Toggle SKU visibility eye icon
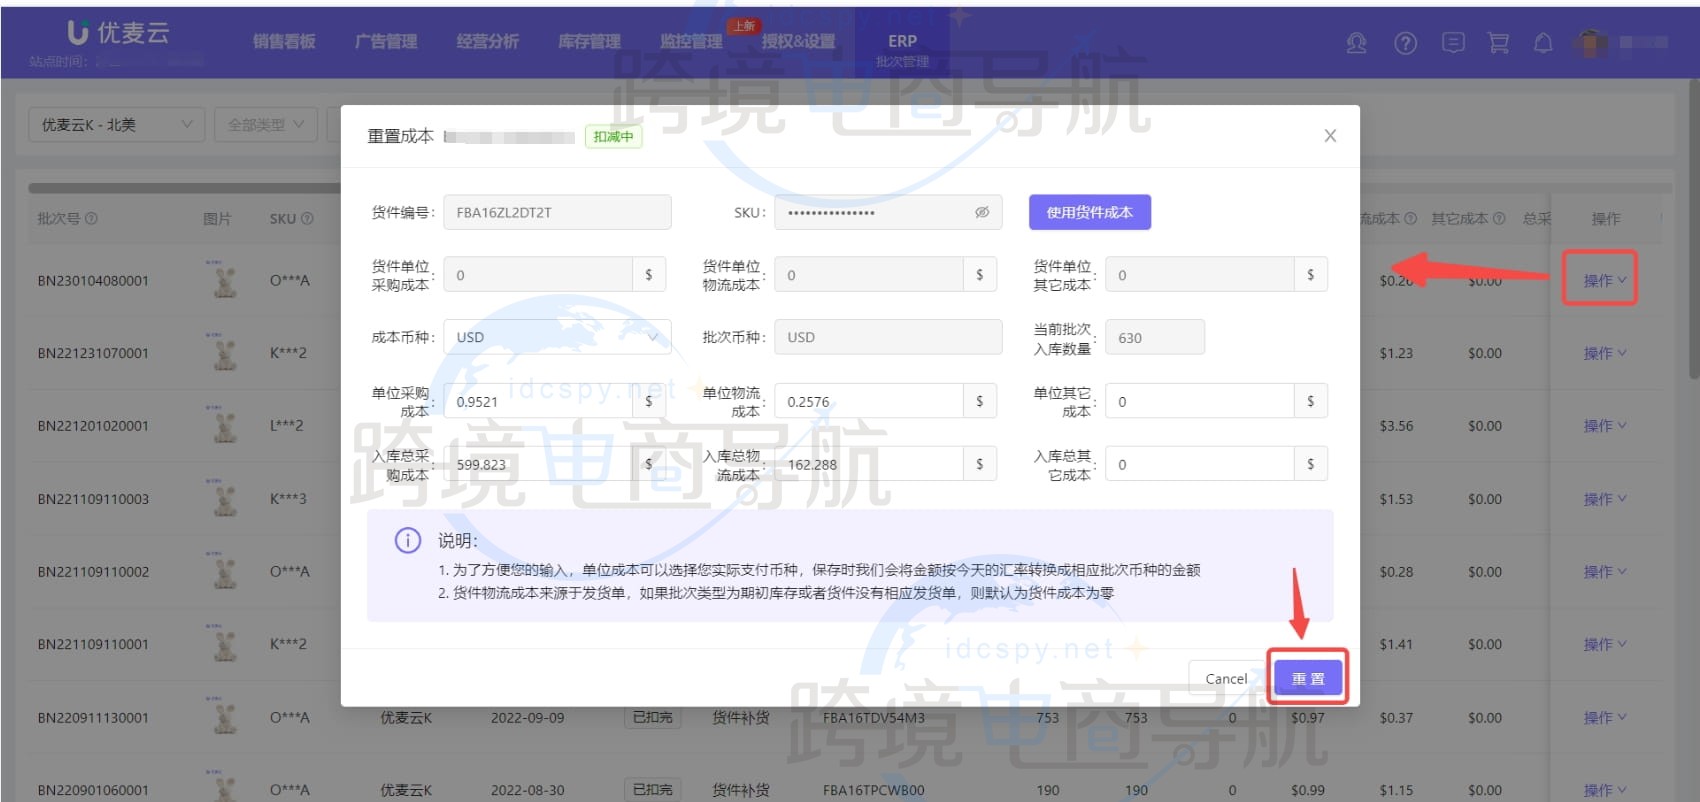Image resolution: width=1700 pixels, height=802 pixels. [982, 212]
